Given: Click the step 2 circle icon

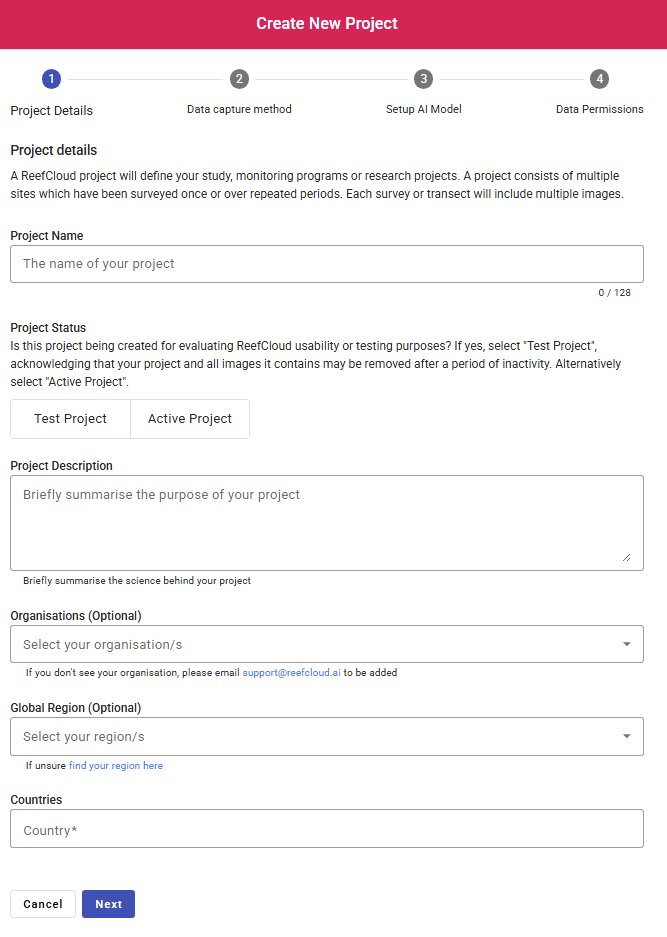Looking at the screenshot, I should [x=239, y=79].
